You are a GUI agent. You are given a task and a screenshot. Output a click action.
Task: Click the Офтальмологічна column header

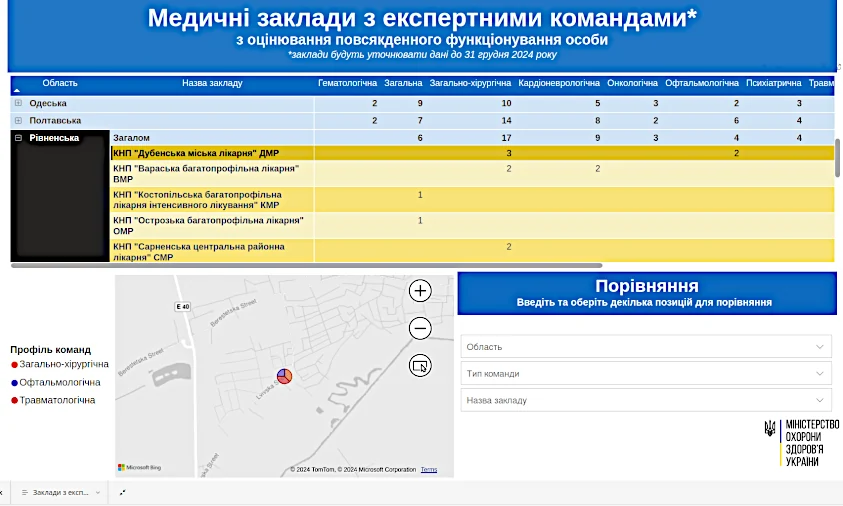click(702, 83)
